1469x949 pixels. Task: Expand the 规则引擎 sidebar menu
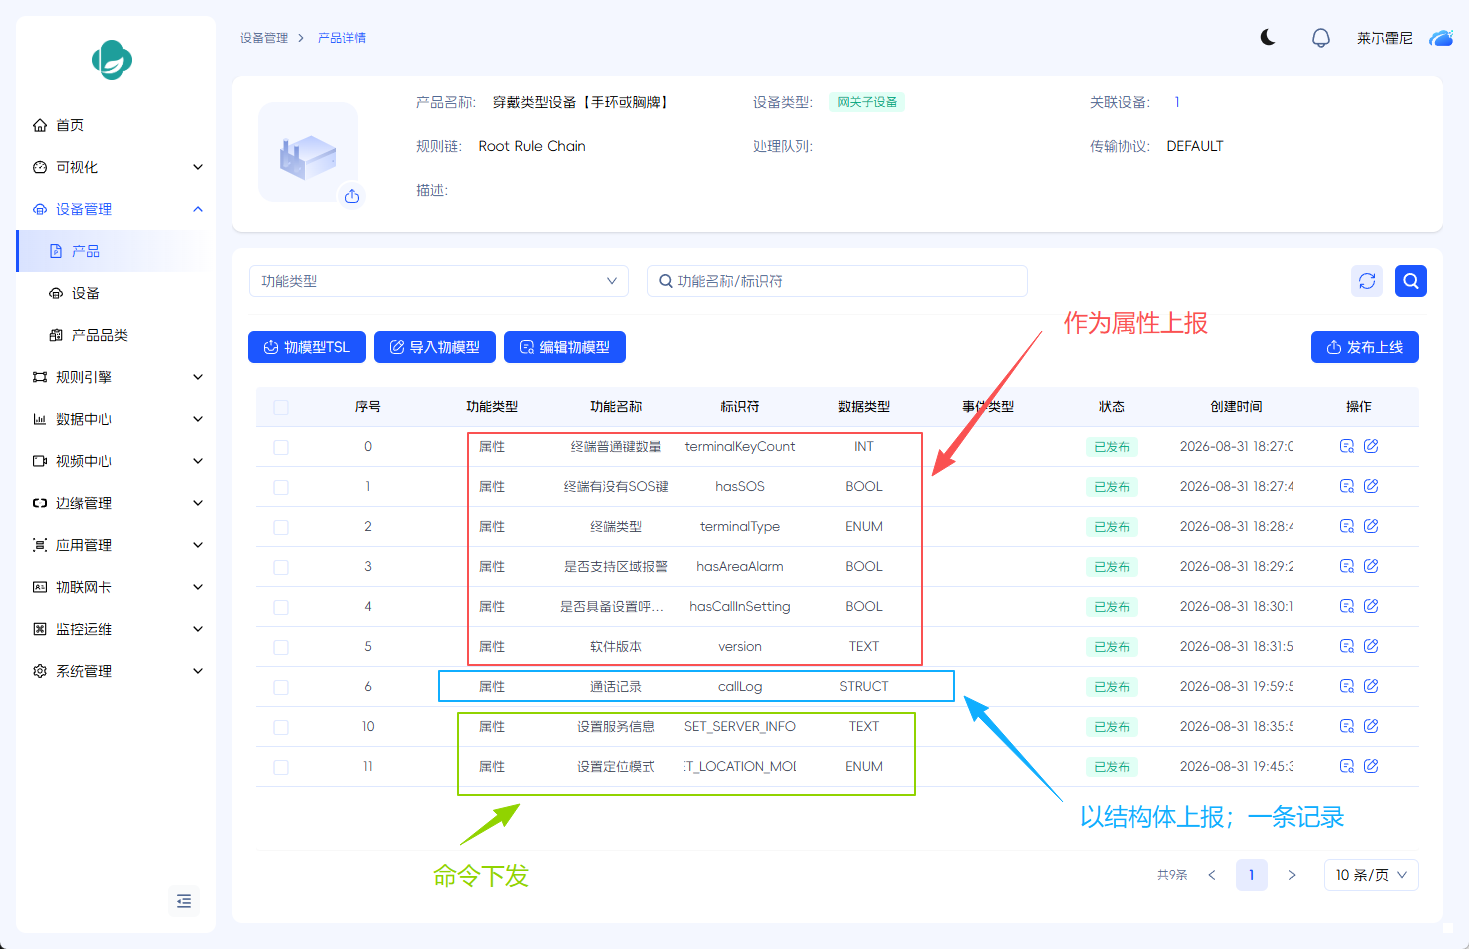[x=116, y=377]
